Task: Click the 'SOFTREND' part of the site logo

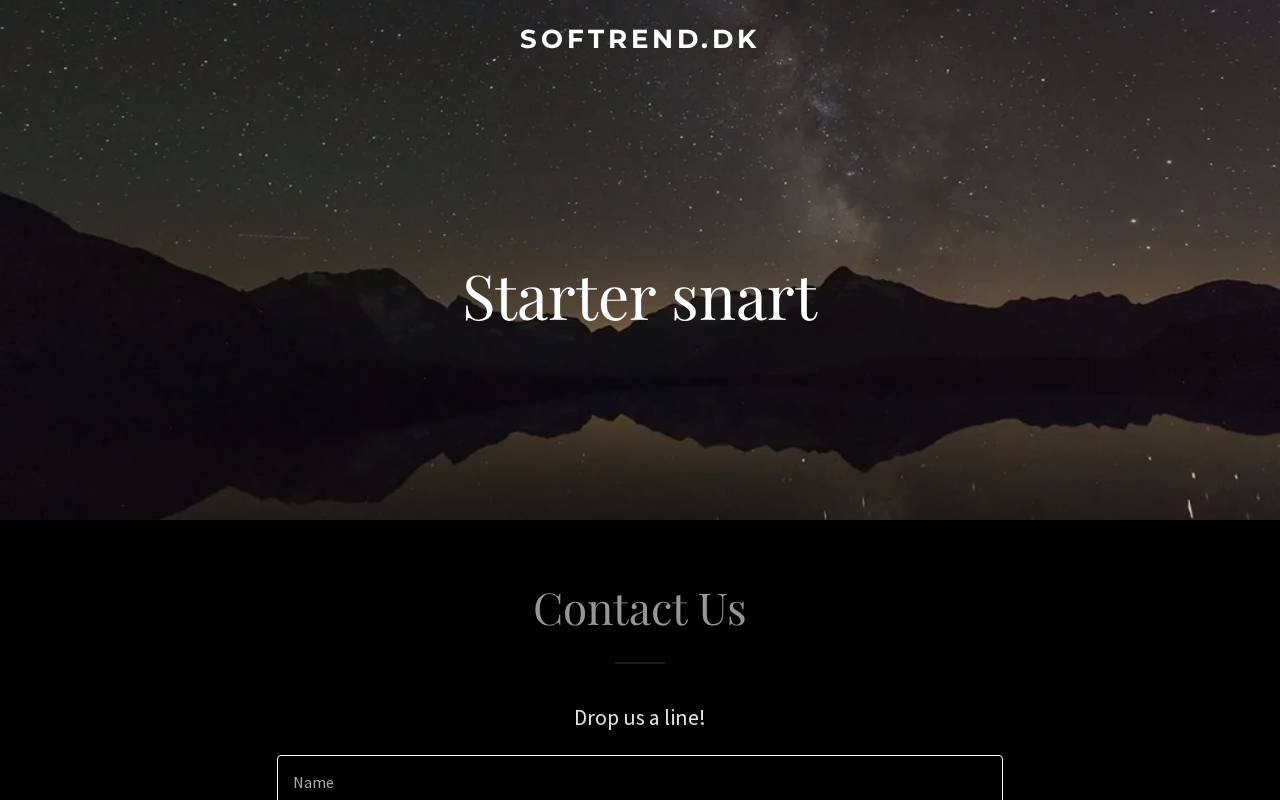Action: 609,39
